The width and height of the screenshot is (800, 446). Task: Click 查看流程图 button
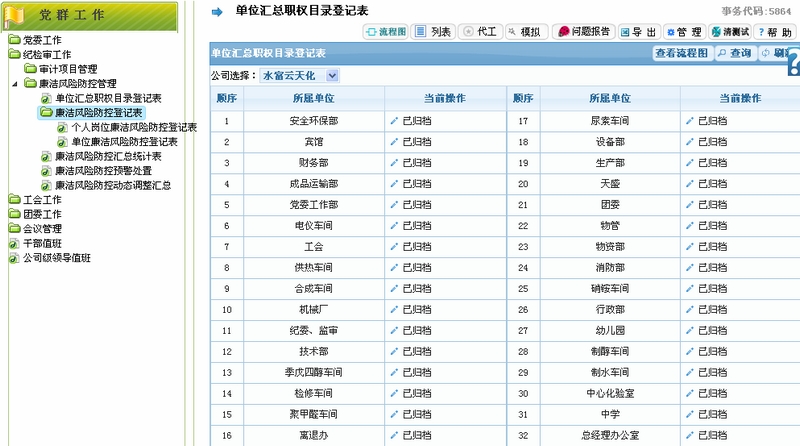pyautogui.click(x=681, y=53)
